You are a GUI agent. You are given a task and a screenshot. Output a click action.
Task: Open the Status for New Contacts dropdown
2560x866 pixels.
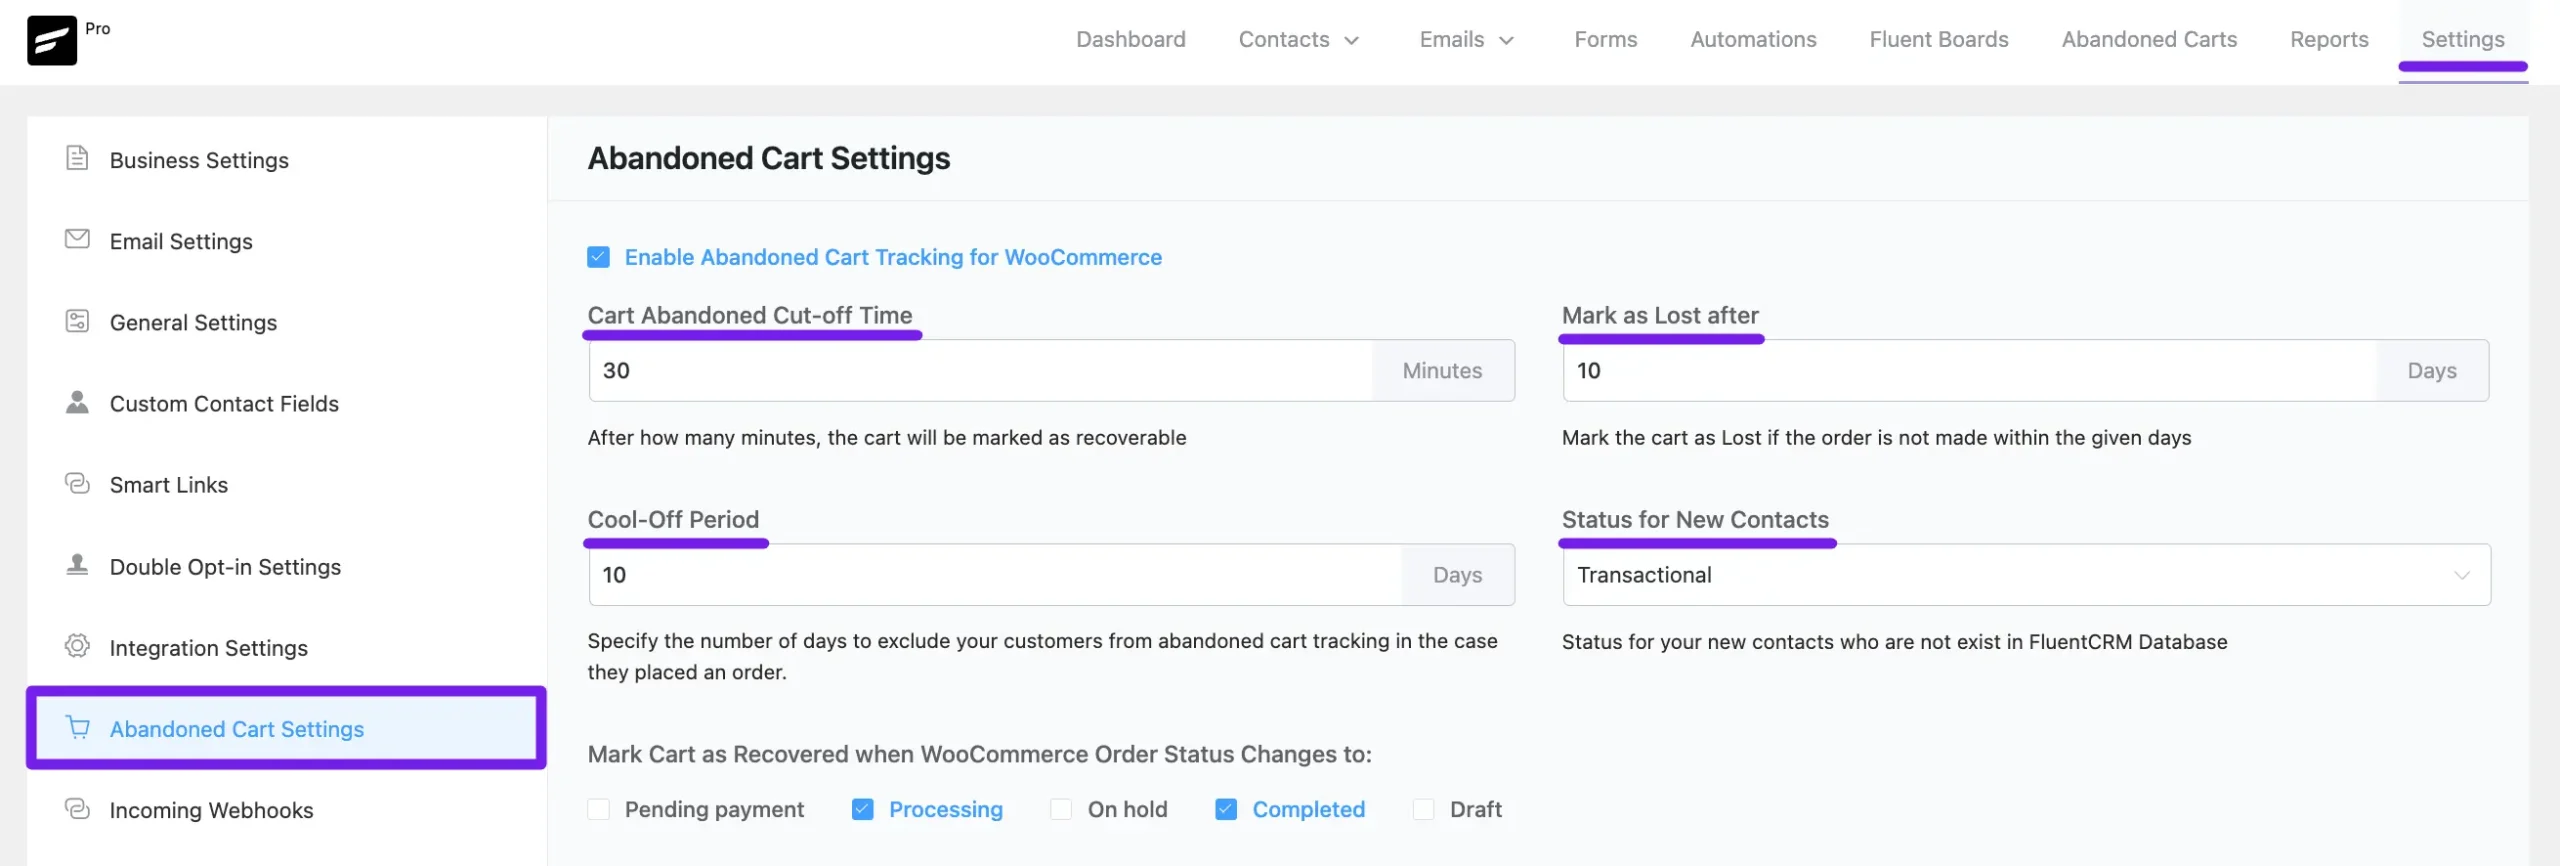[x=2027, y=575]
